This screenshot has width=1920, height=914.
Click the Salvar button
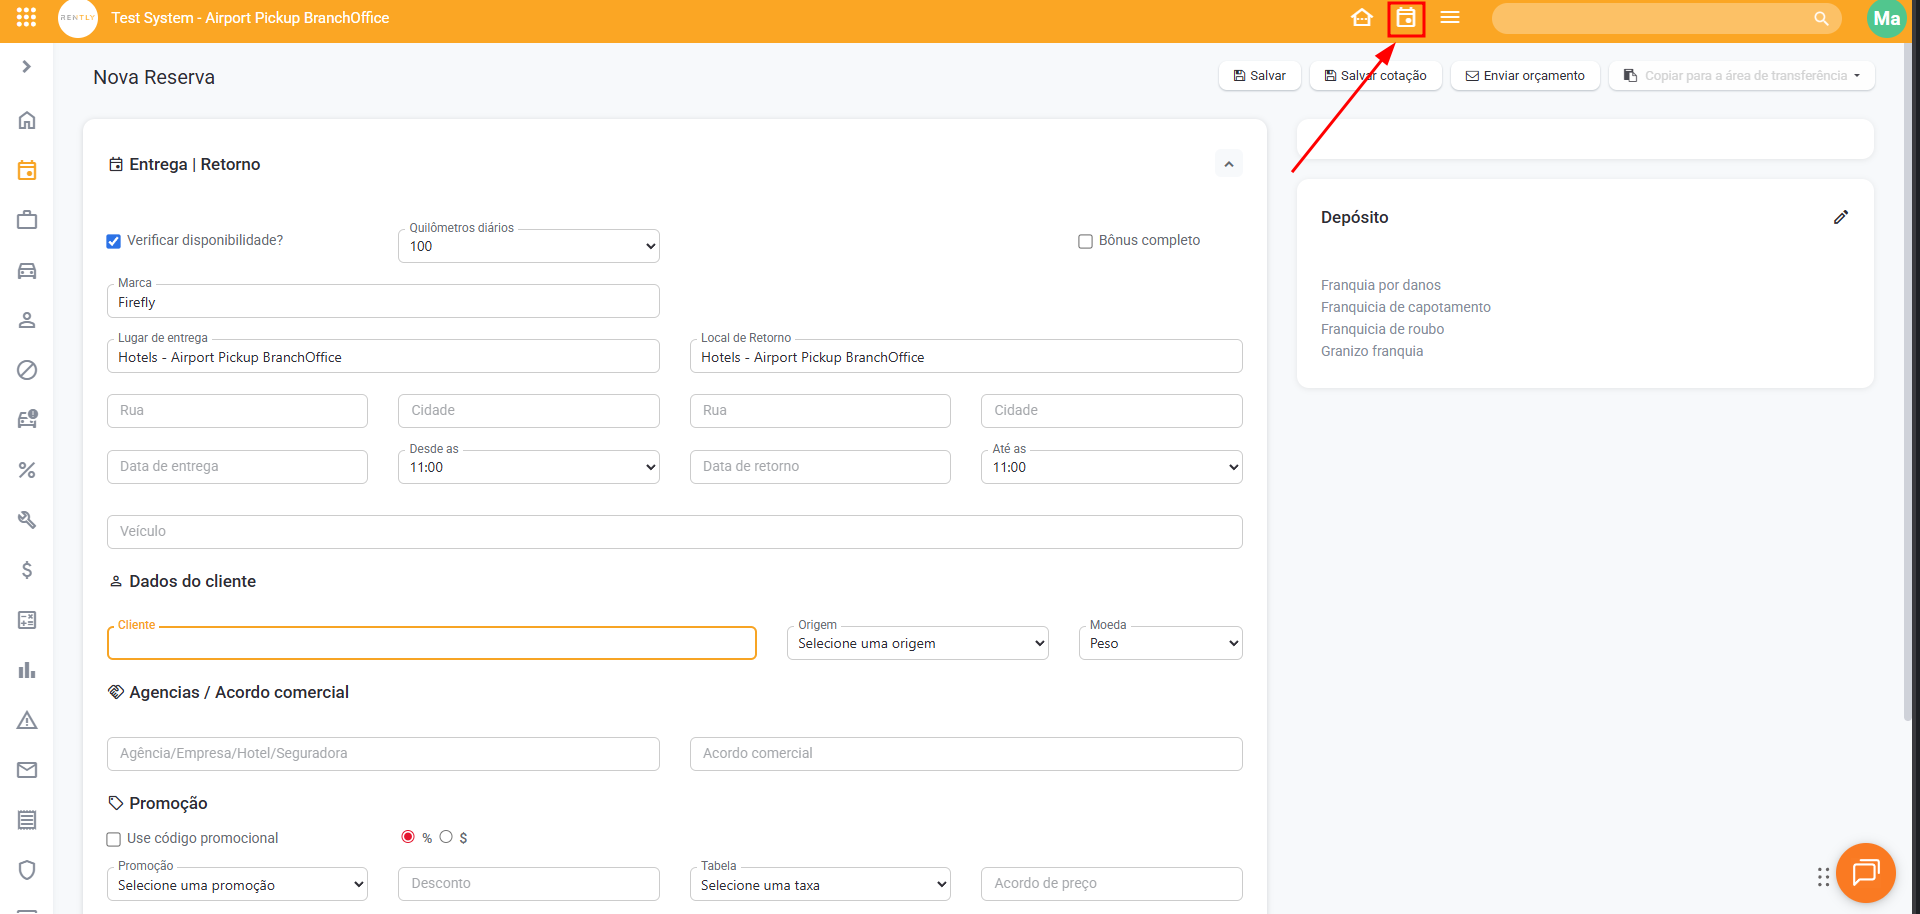click(1259, 76)
